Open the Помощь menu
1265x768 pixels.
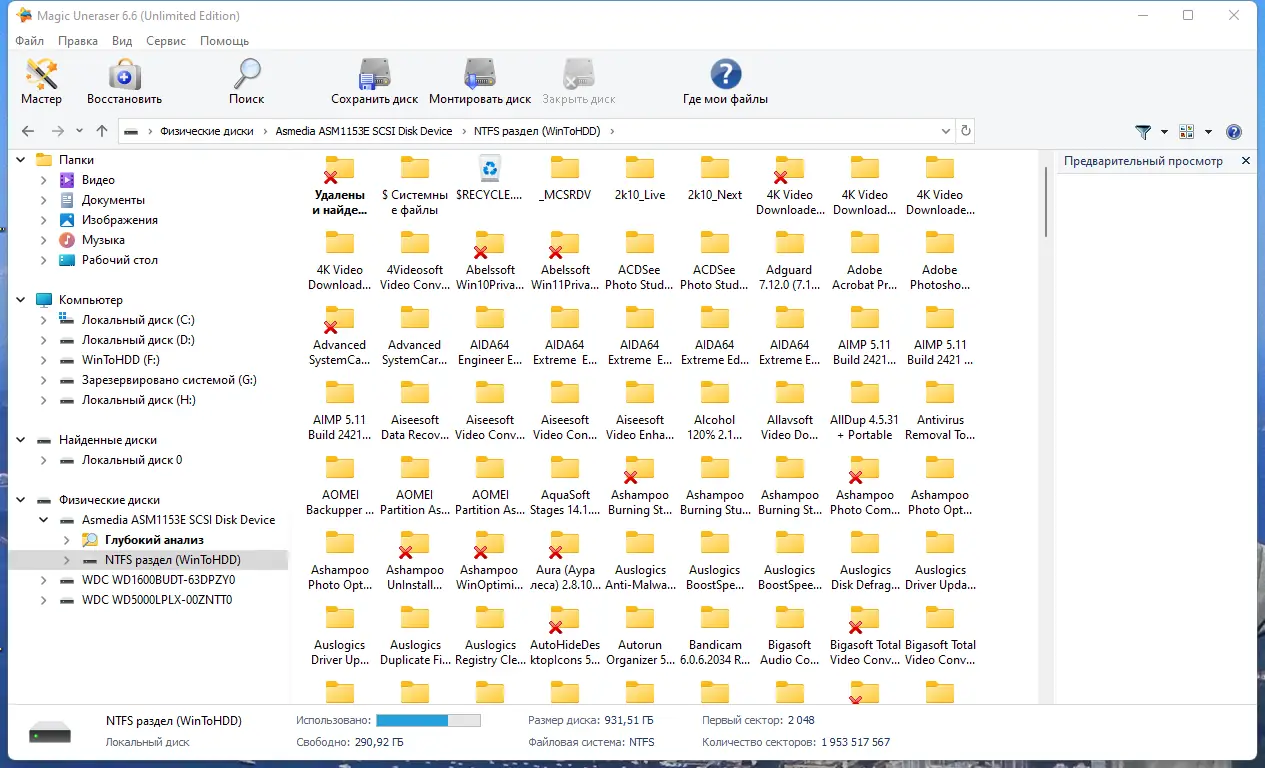click(224, 41)
